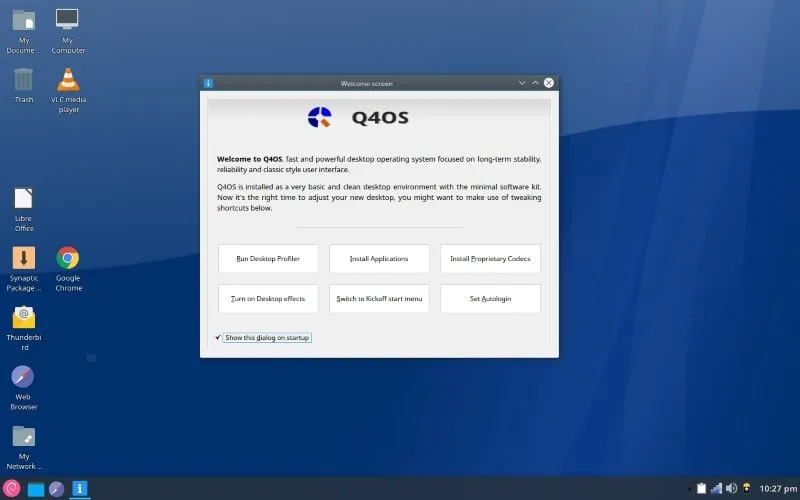Viewport: 800px width, 500px height.
Task: Open the Web Browser desktop shortcut
Action: [23, 378]
